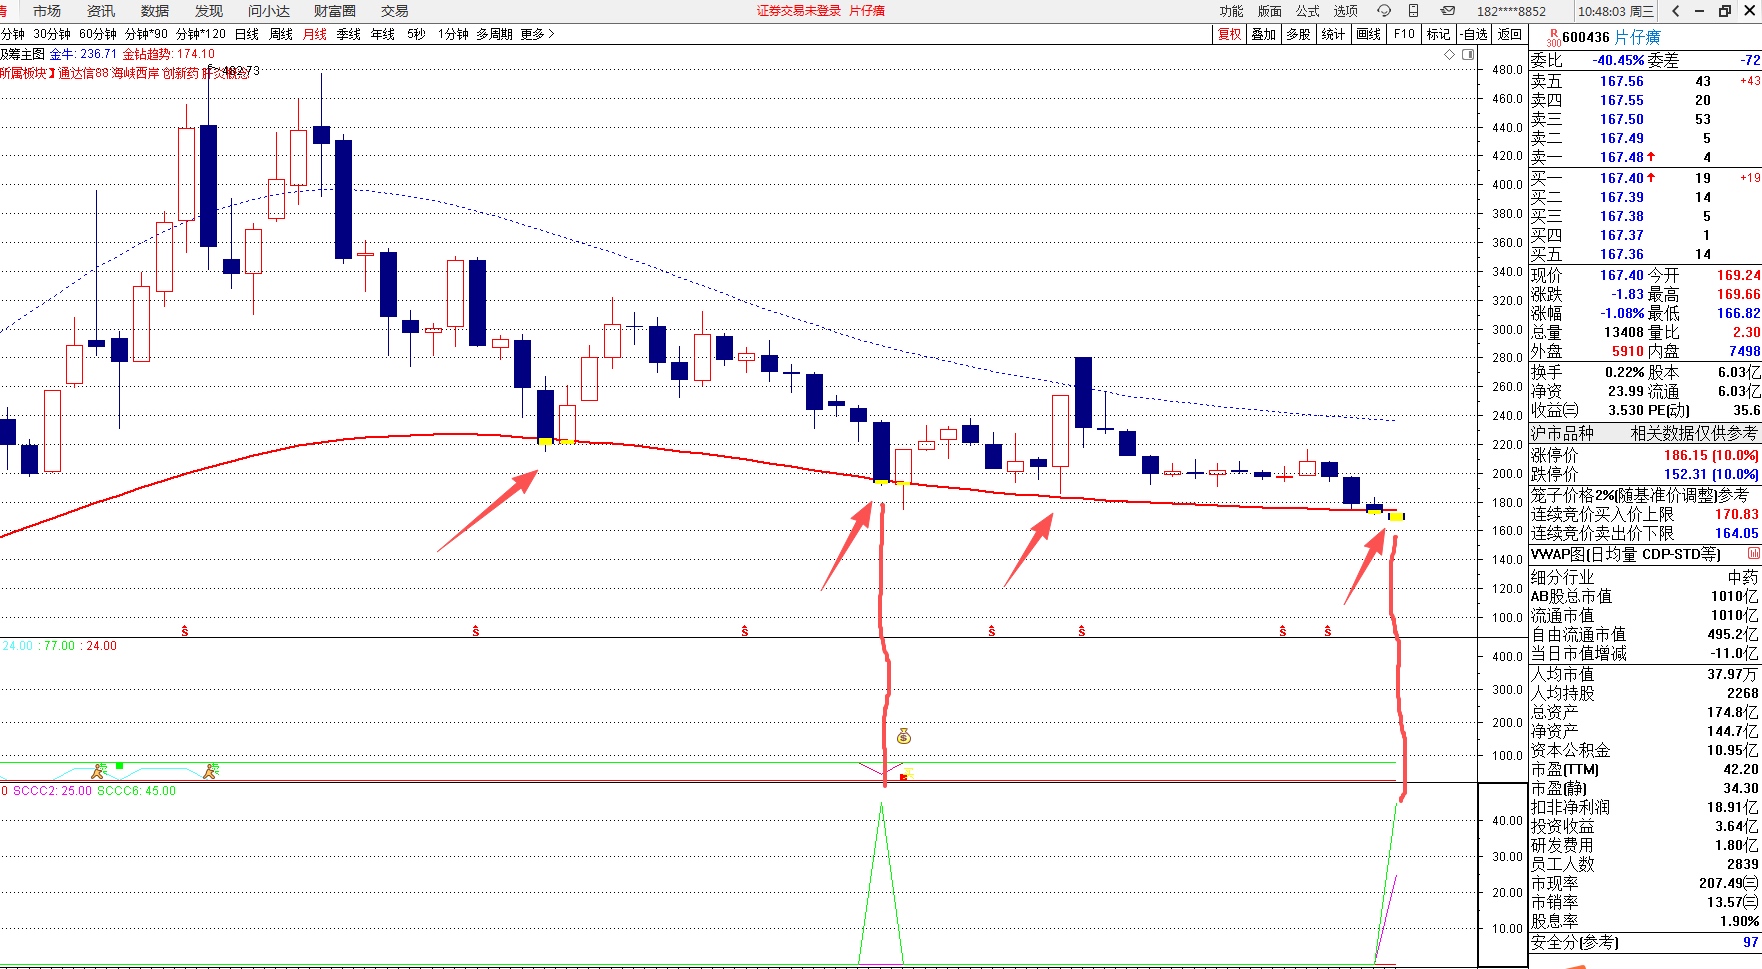Click the second running figure icon
The image size is (1762, 969).
click(210, 770)
